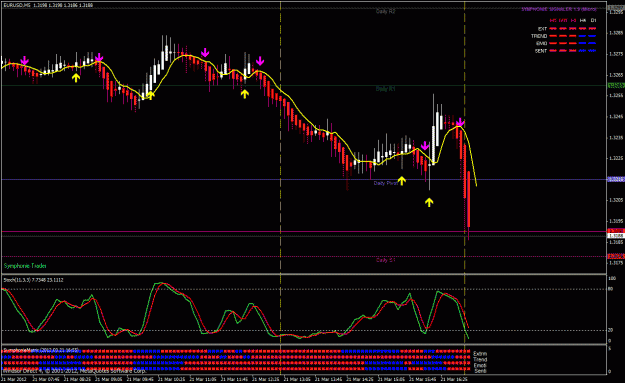625x383 pixels.
Task: Click the EXT row label in signaler panel
Action: (542, 29)
